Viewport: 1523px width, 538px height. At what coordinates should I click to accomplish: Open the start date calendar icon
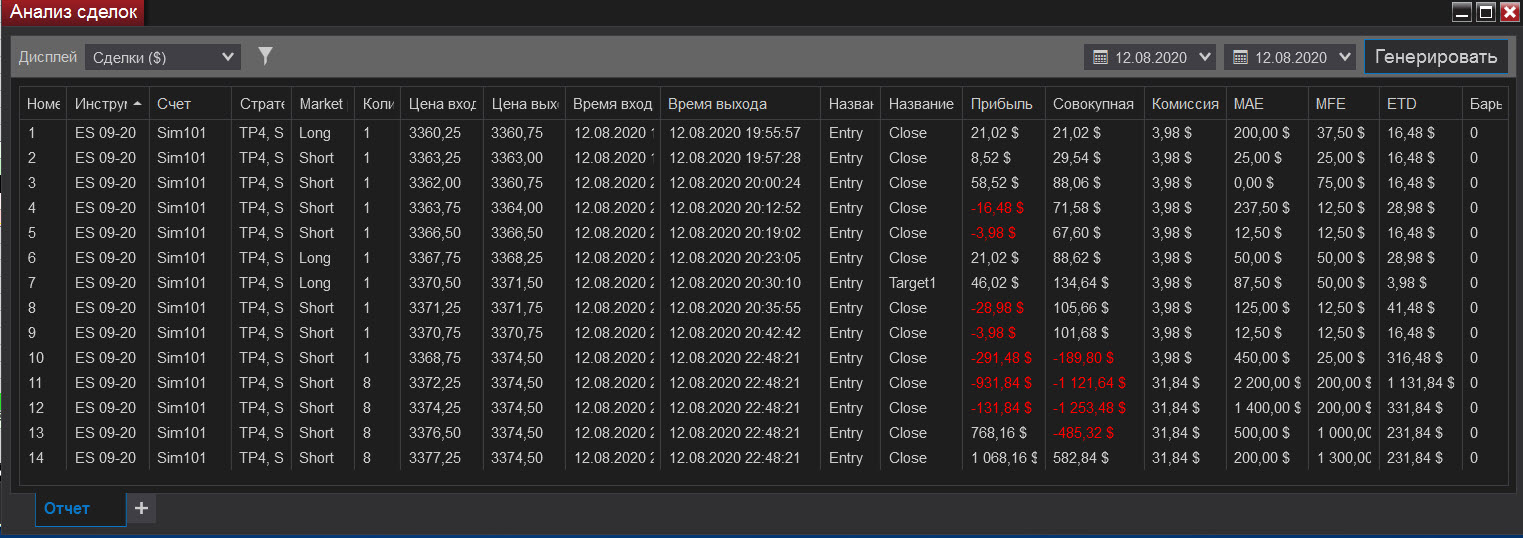1100,57
